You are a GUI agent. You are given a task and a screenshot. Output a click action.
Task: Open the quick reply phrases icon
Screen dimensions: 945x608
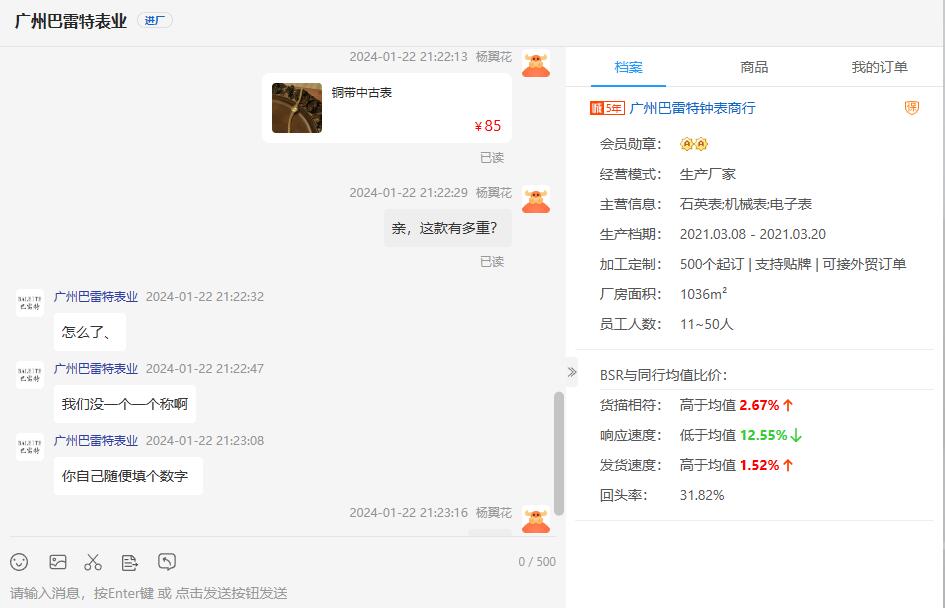[x=130, y=562]
